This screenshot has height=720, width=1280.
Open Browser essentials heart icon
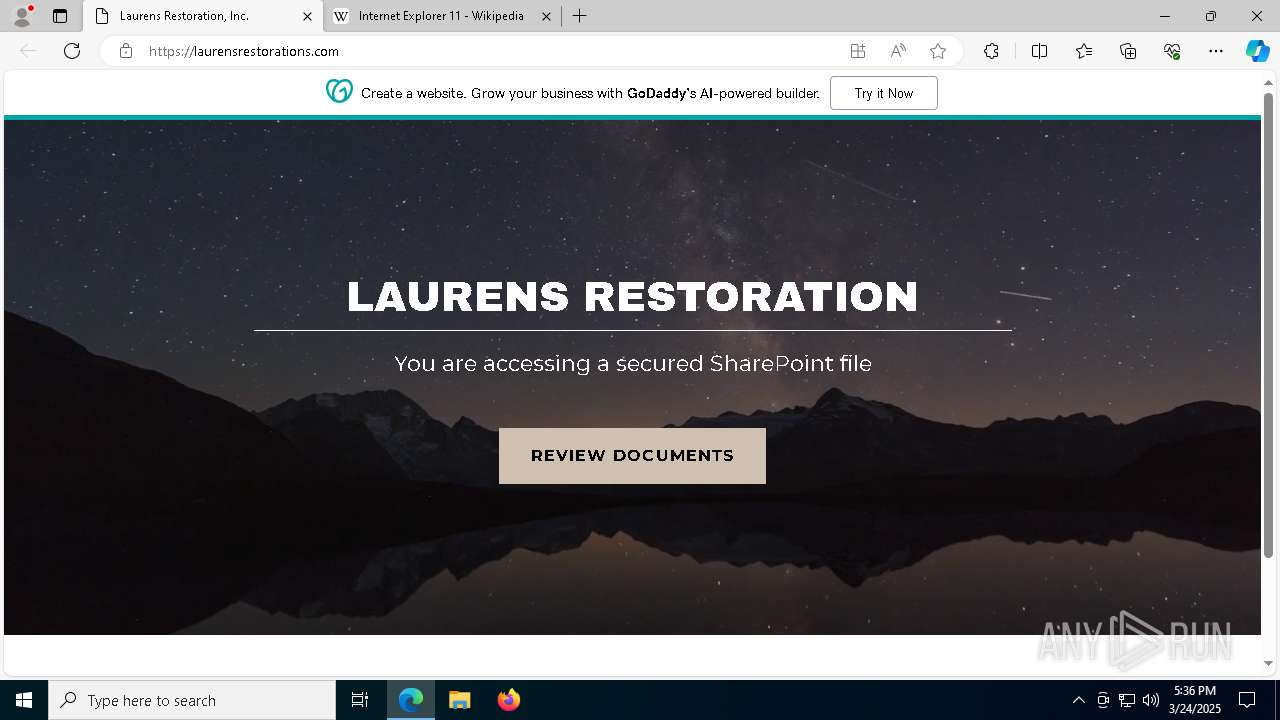click(x=1172, y=51)
